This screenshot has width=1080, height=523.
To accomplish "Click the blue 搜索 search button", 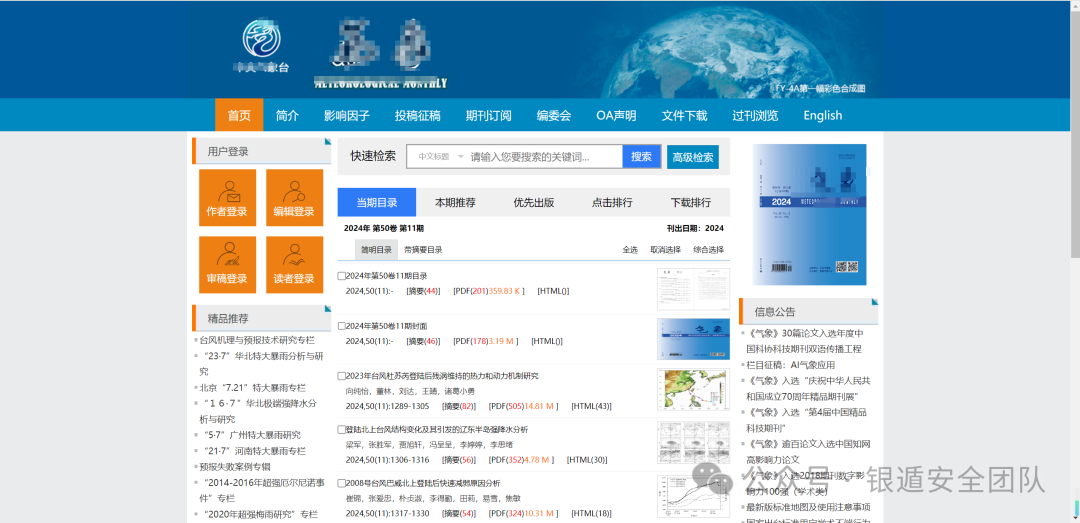I will [641, 156].
